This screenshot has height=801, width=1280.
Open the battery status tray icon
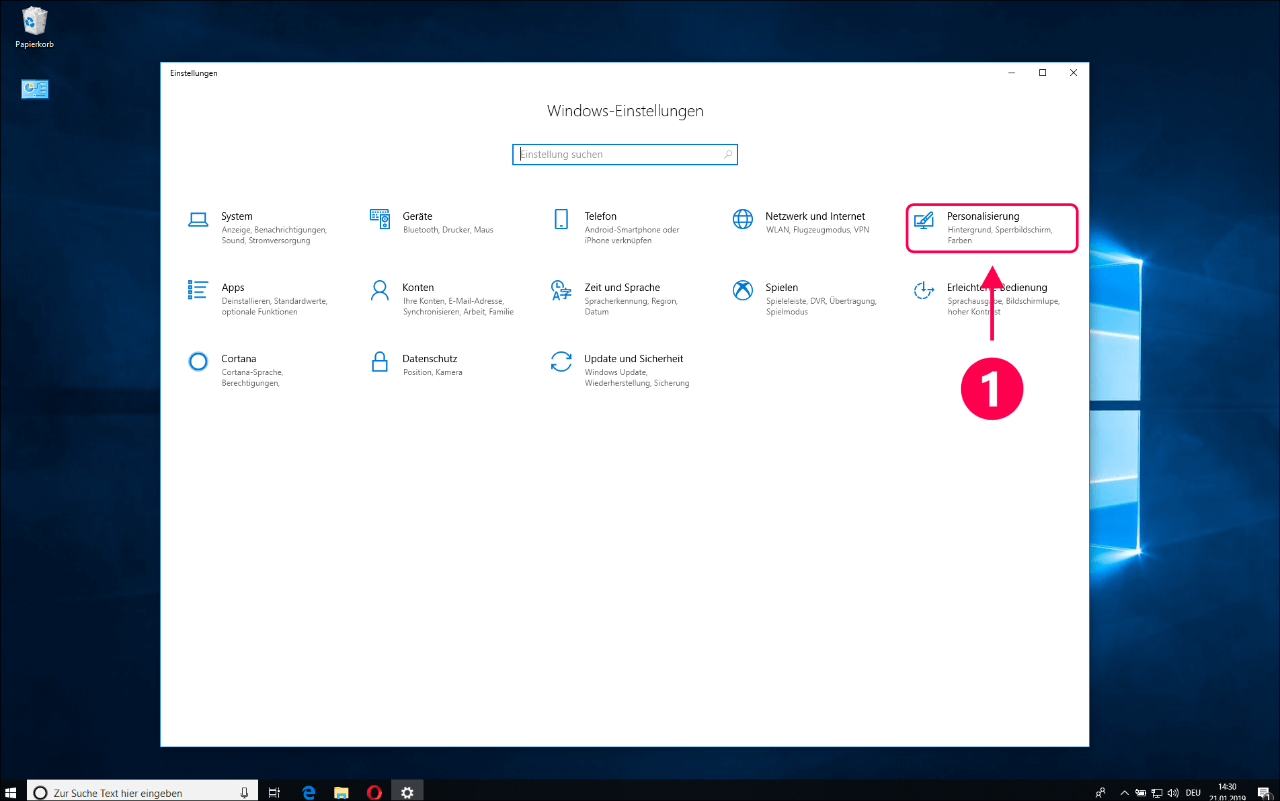[1141, 792]
